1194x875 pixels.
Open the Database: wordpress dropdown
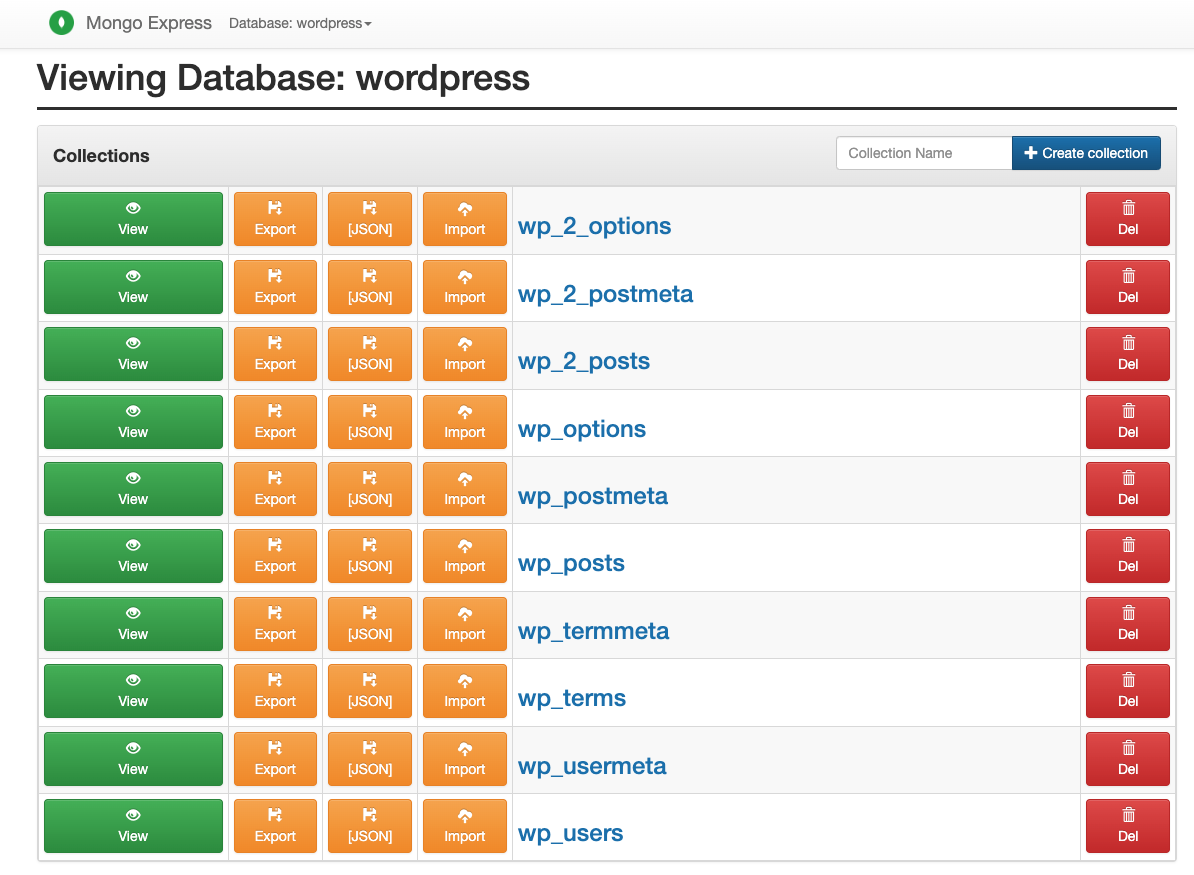(300, 24)
